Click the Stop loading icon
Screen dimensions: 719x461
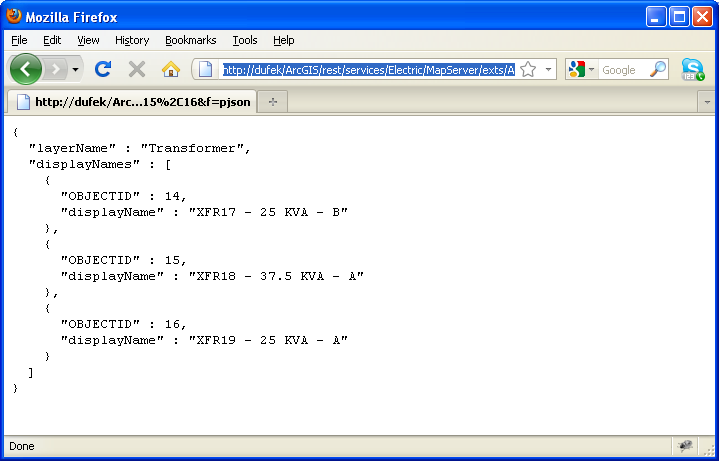tap(136, 69)
